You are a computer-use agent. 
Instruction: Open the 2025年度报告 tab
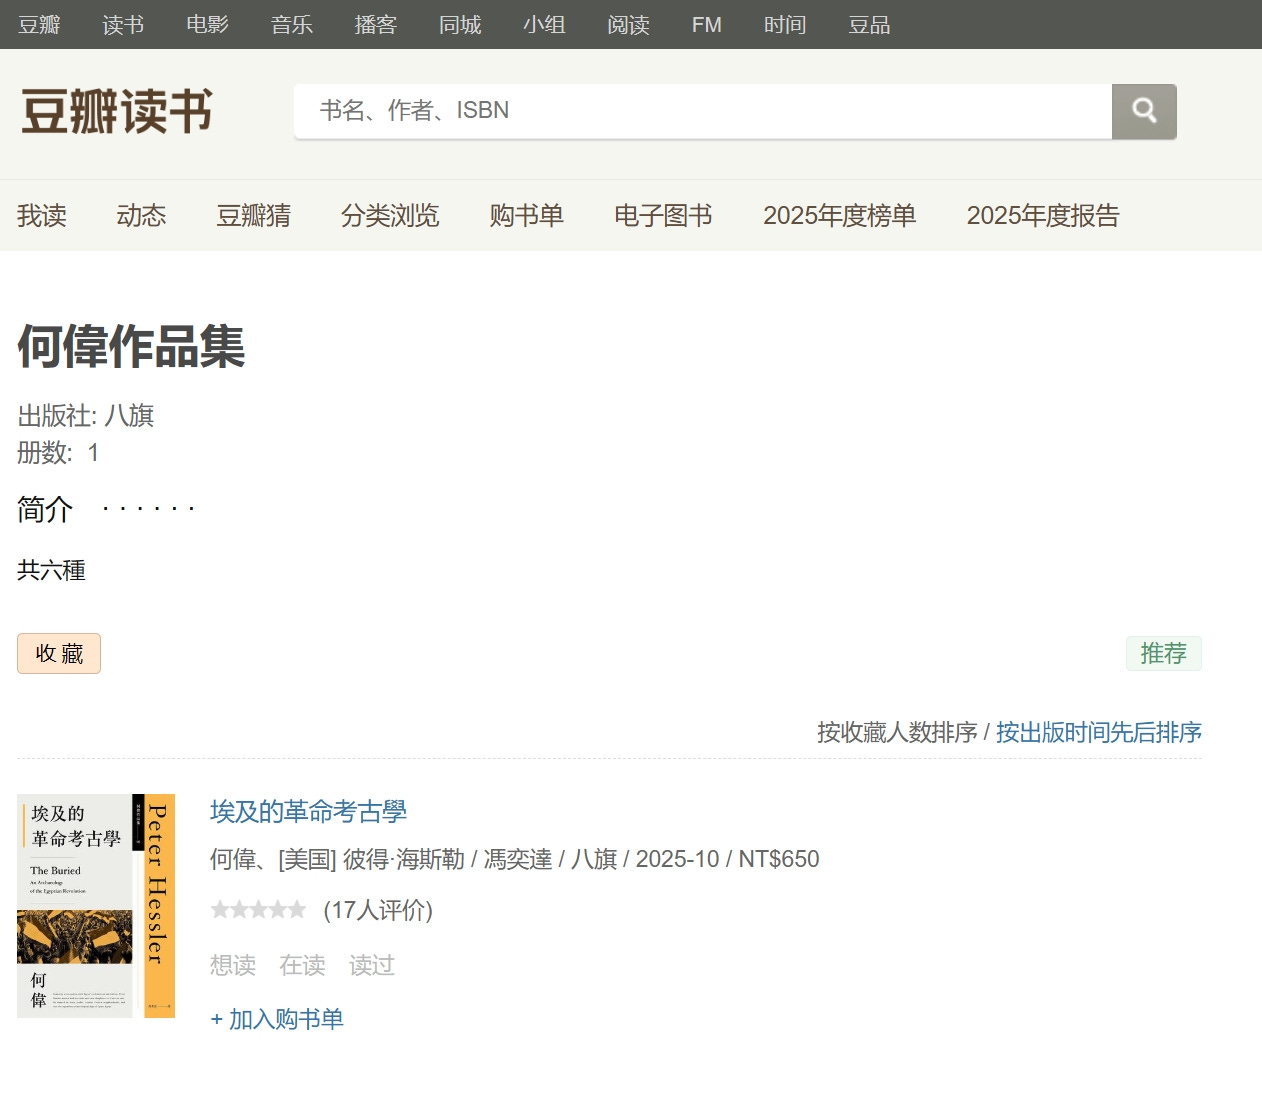[x=1043, y=216]
